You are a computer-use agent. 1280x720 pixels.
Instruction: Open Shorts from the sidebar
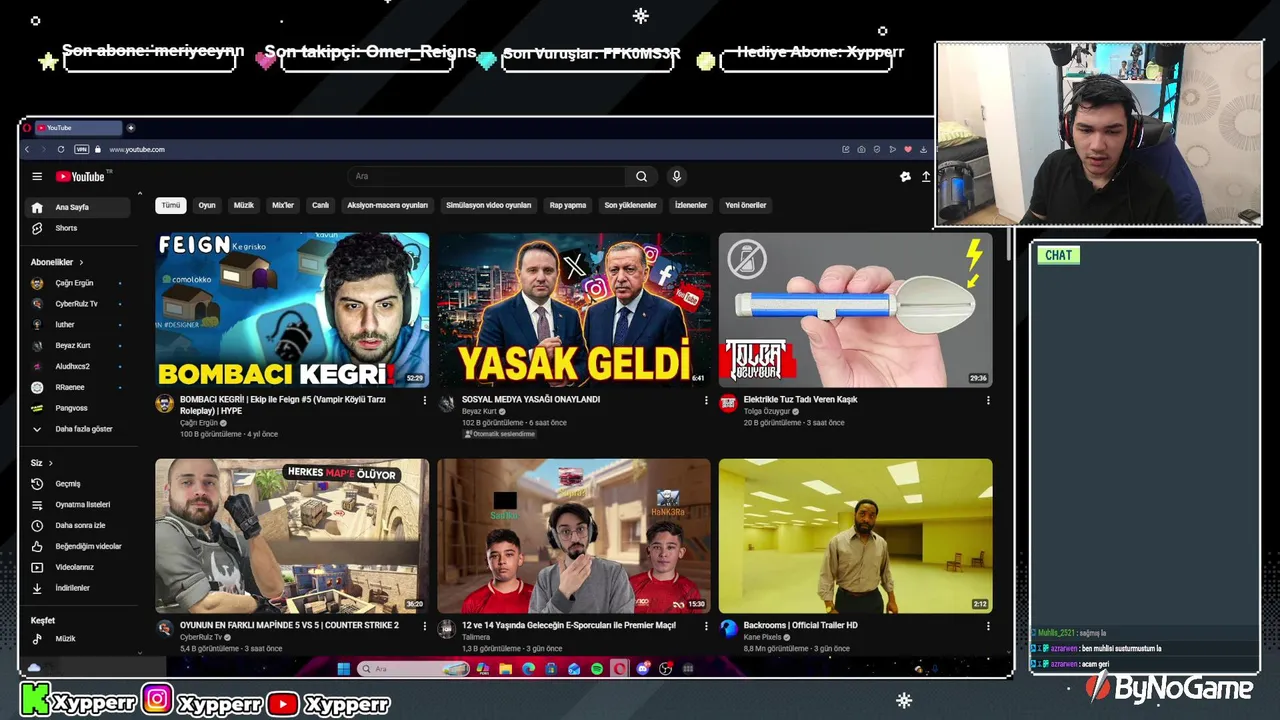coord(77,228)
